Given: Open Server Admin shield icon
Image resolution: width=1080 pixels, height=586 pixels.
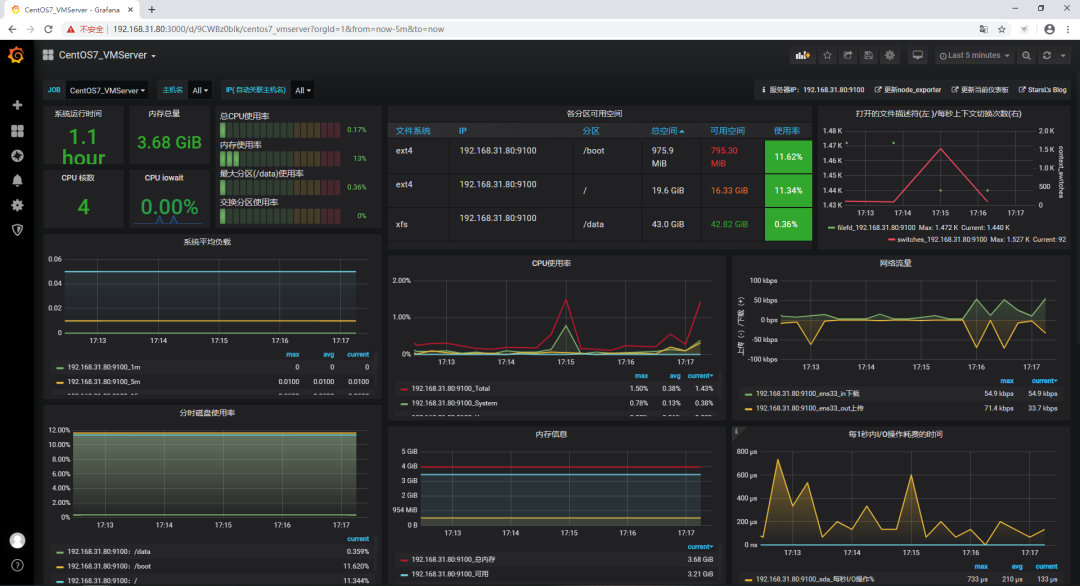Looking at the screenshot, I should point(17,230).
